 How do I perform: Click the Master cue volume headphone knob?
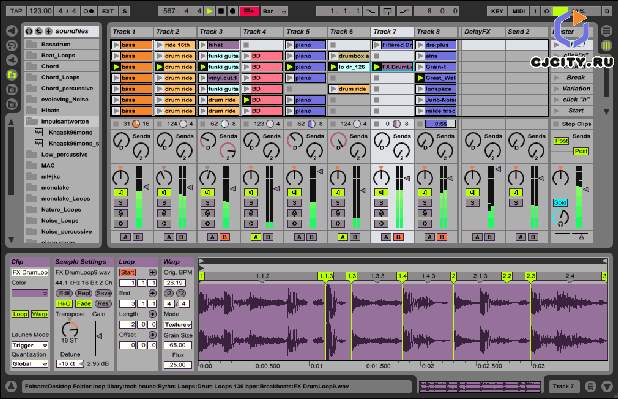tap(561, 218)
